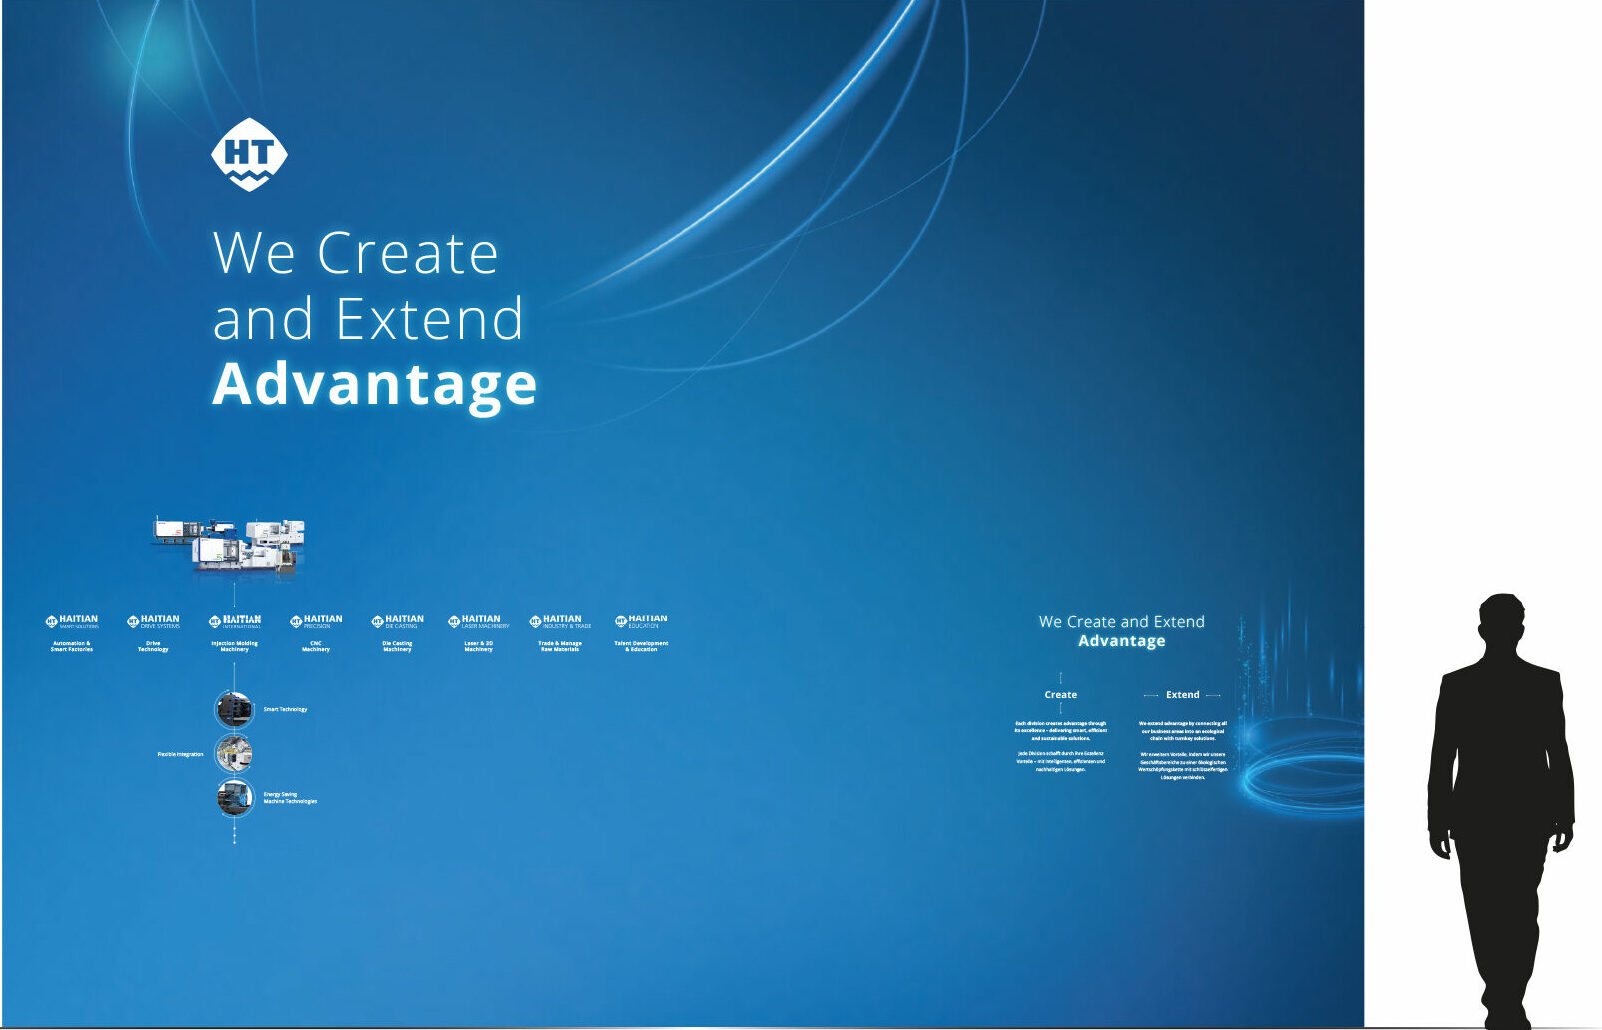Screen dimensions: 1602x1030
Task: Select the Haitian Smart Solutions logo
Action: (x=72, y=621)
